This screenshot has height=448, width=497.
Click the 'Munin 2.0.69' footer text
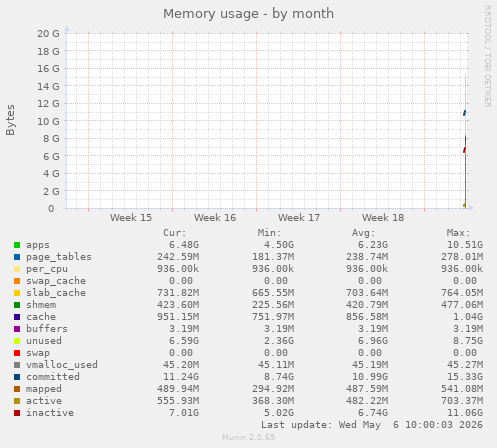tap(248, 437)
